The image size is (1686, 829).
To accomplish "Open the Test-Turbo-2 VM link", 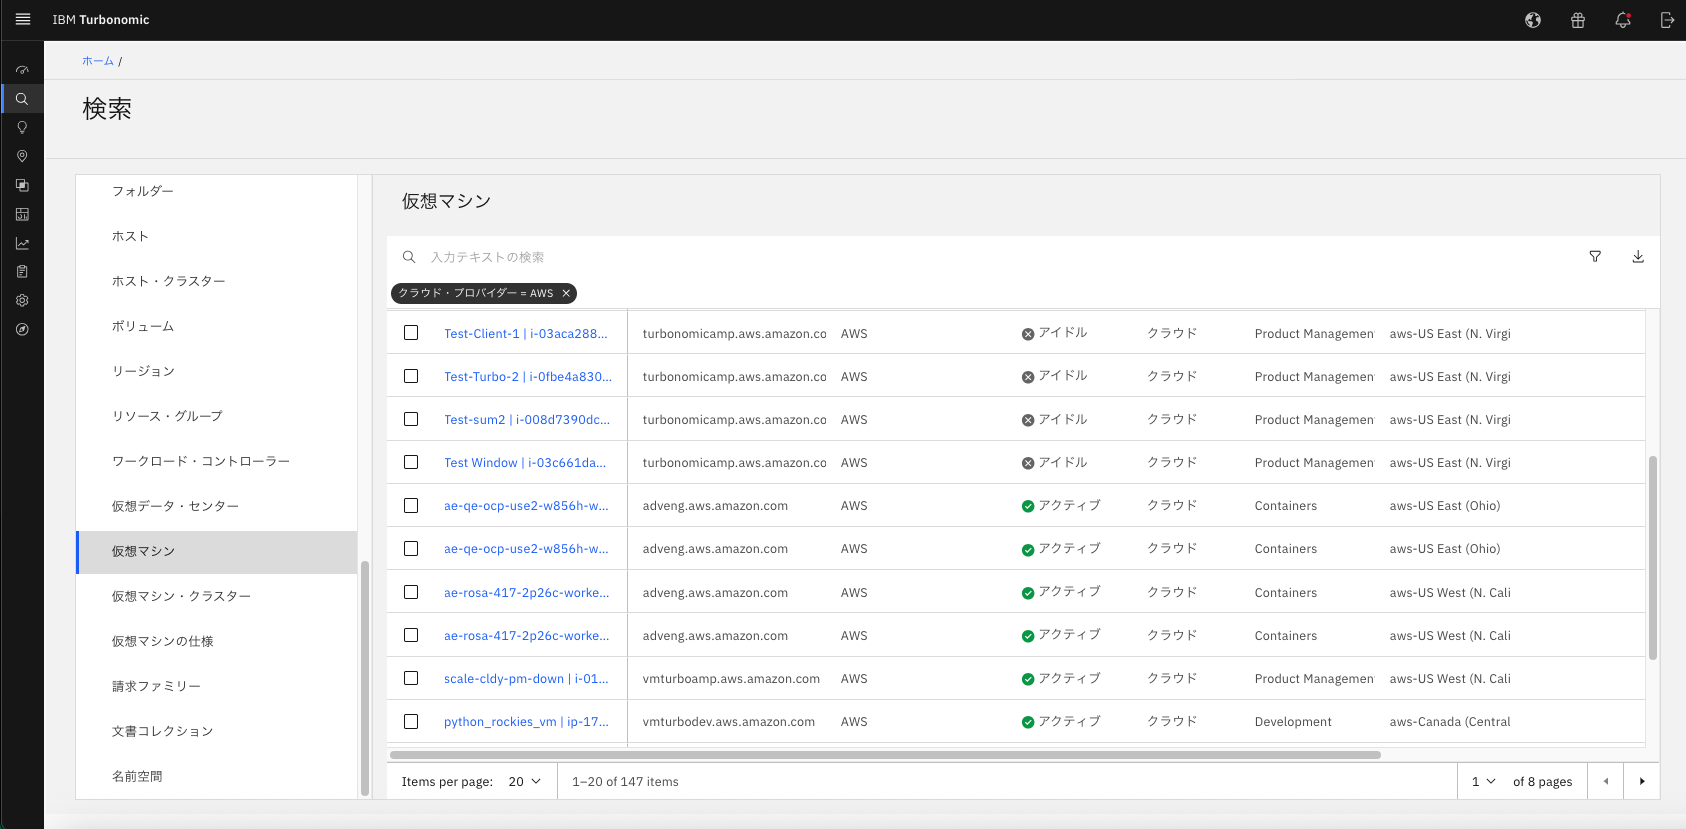I will (x=527, y=377).
